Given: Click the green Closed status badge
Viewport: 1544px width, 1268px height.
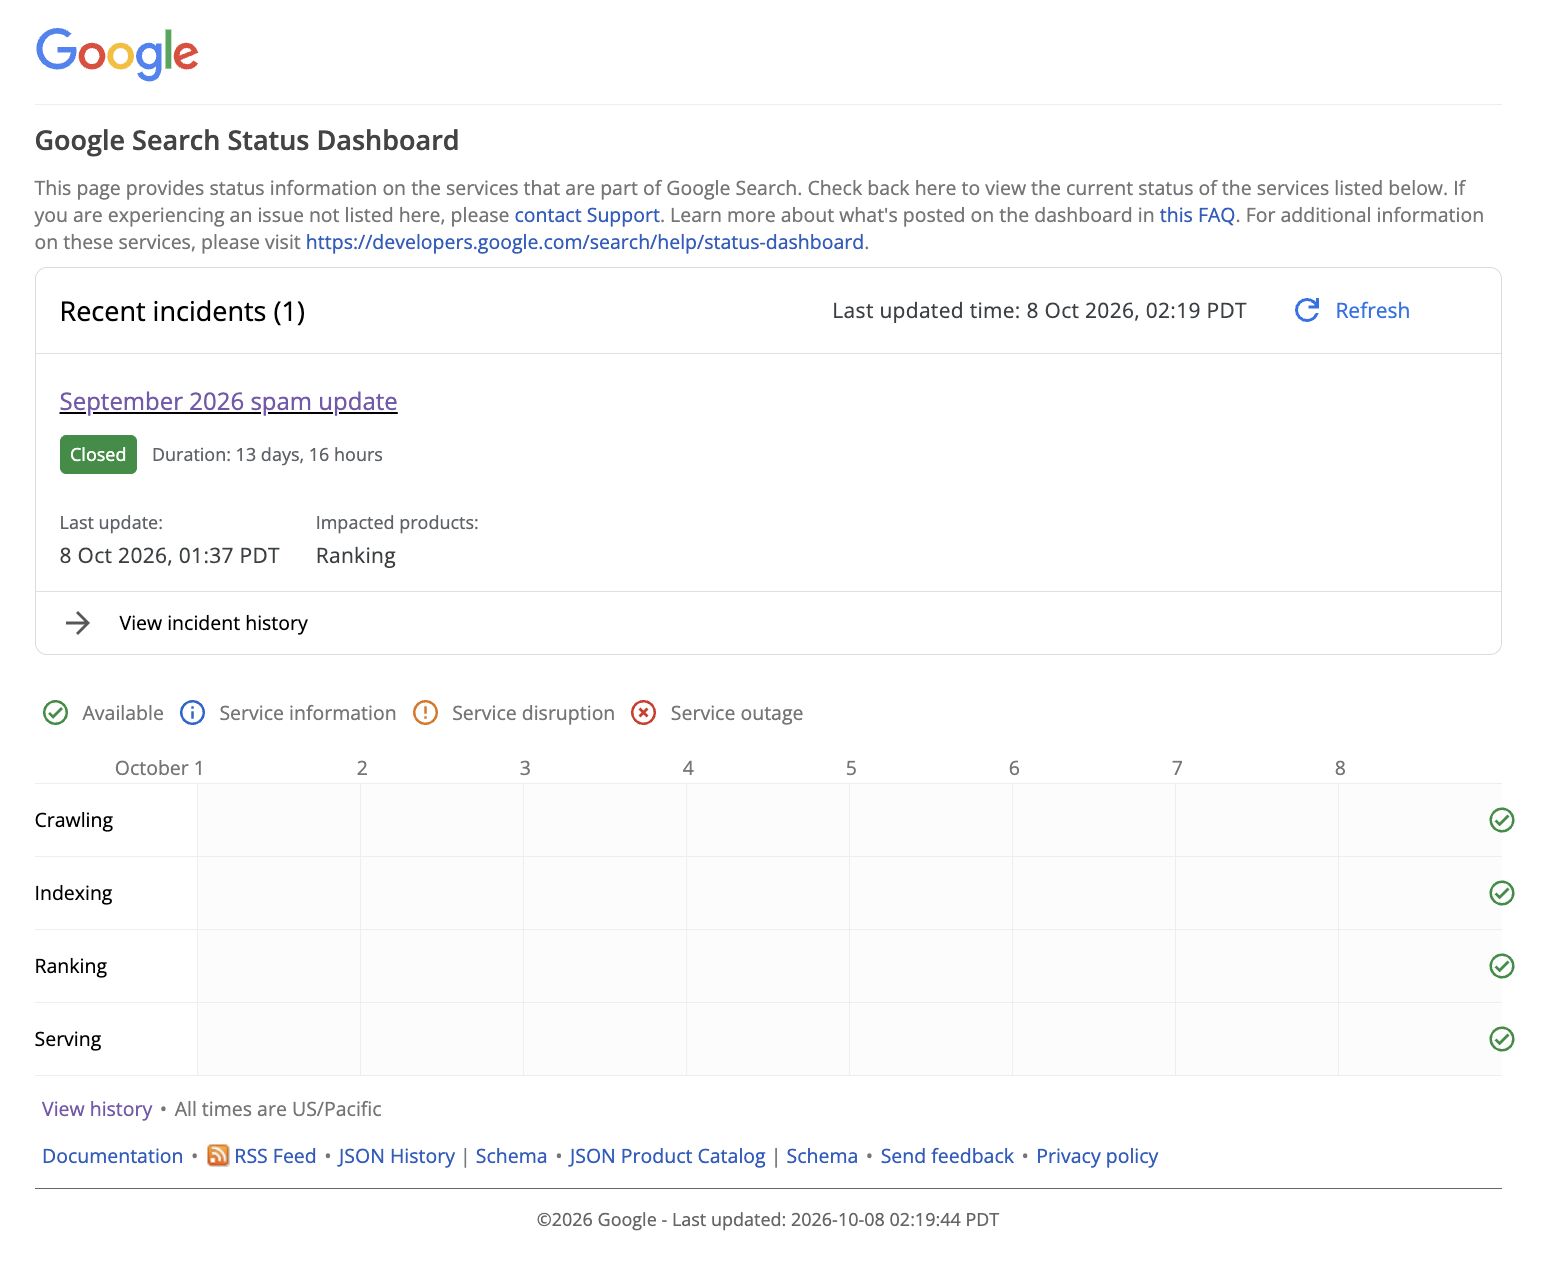Looking at the screenshot, I should coord(98,455).
